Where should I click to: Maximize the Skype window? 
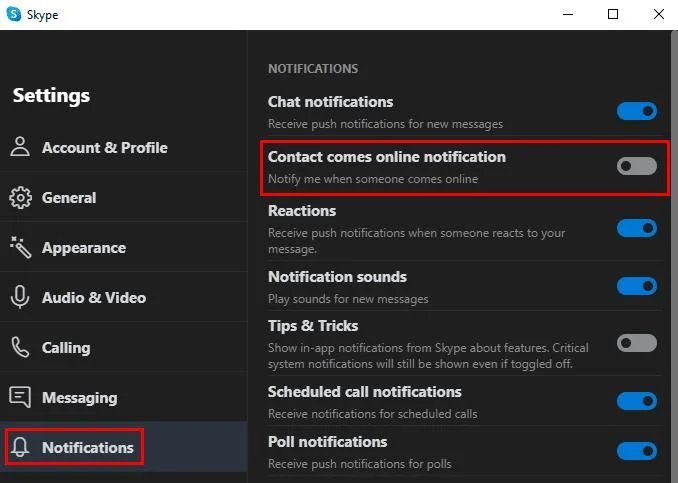pos(613,14)
